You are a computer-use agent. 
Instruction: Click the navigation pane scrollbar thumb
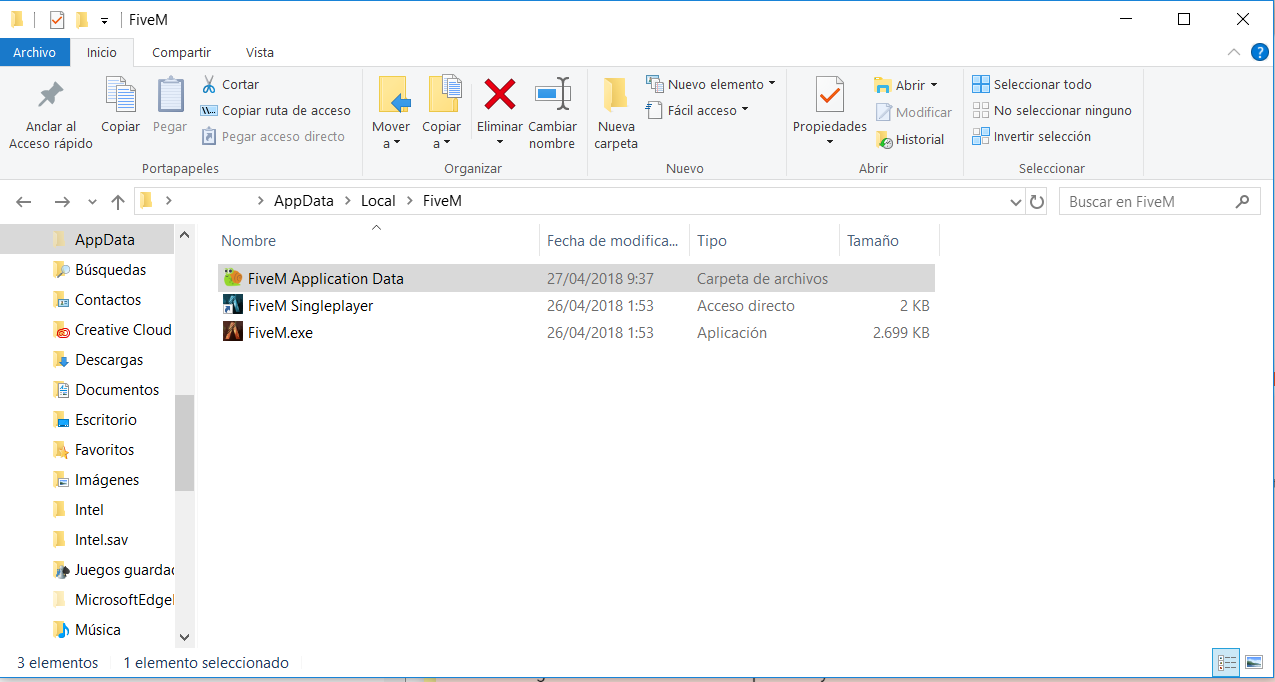[x=184, y=442]
